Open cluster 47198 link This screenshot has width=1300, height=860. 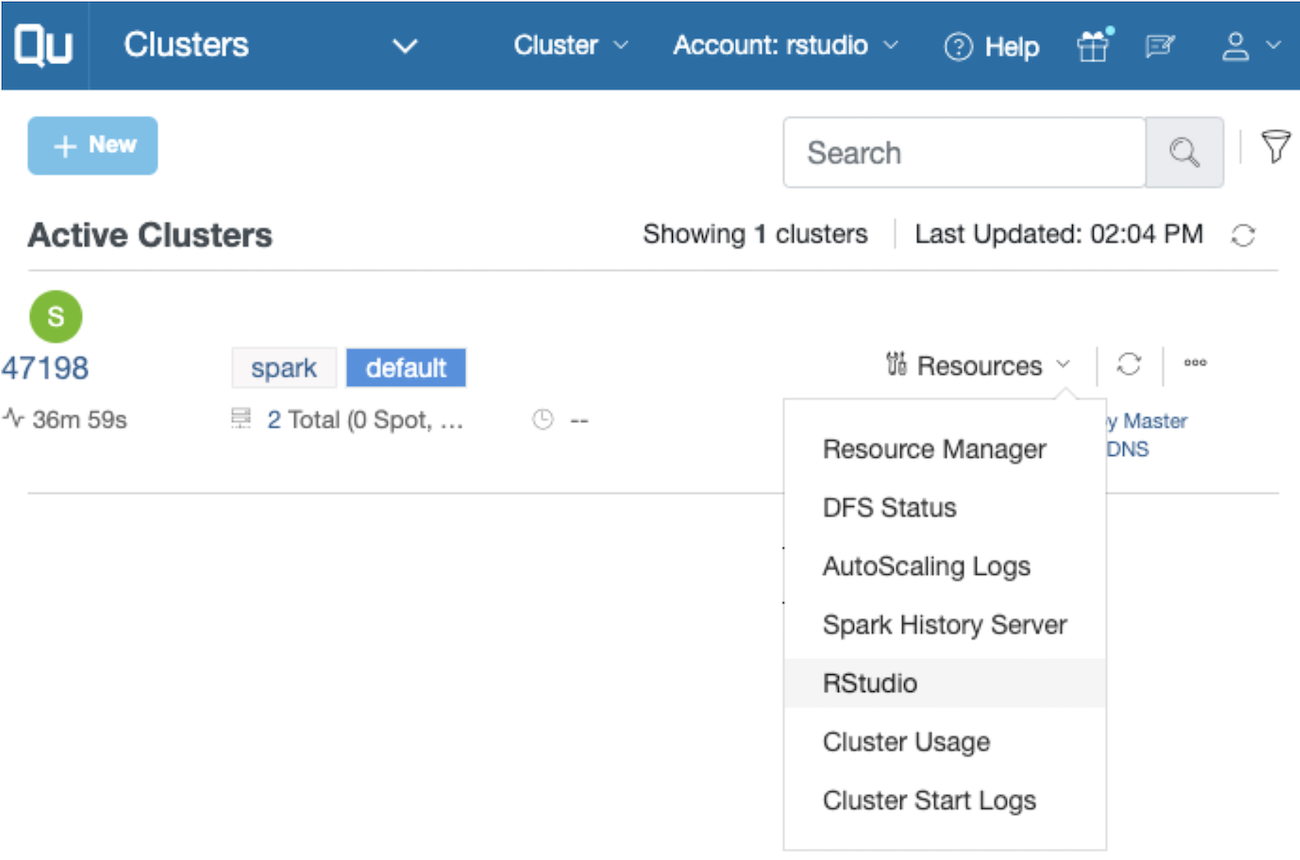pyautogui.click(x=45, y=368)
